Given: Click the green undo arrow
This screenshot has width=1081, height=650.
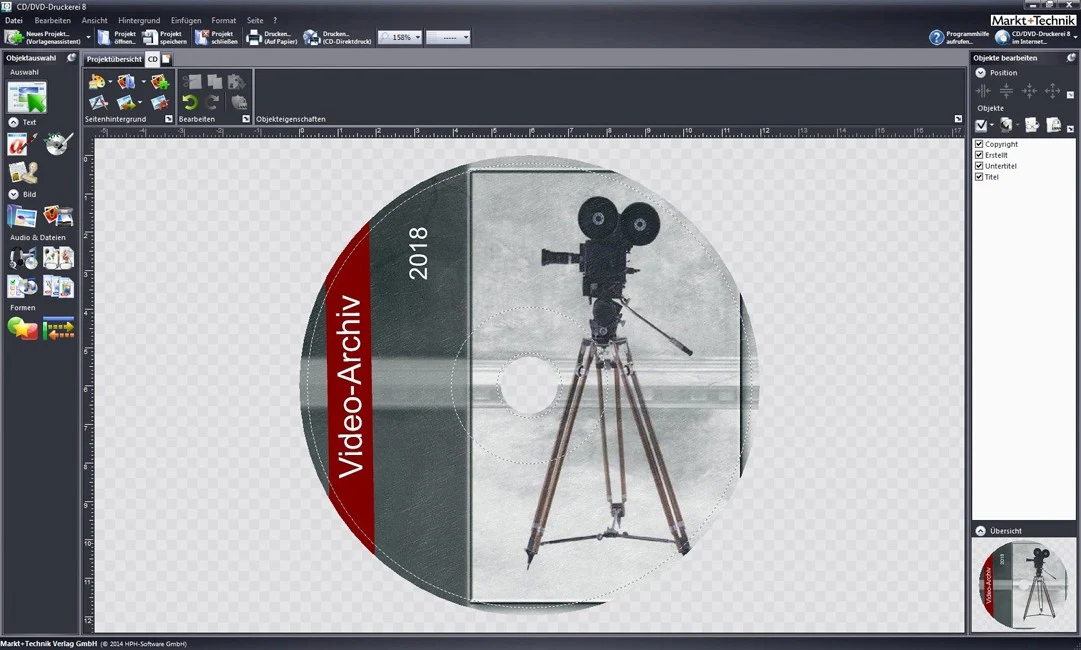Looking at the screenshot, I should point(190,103).
